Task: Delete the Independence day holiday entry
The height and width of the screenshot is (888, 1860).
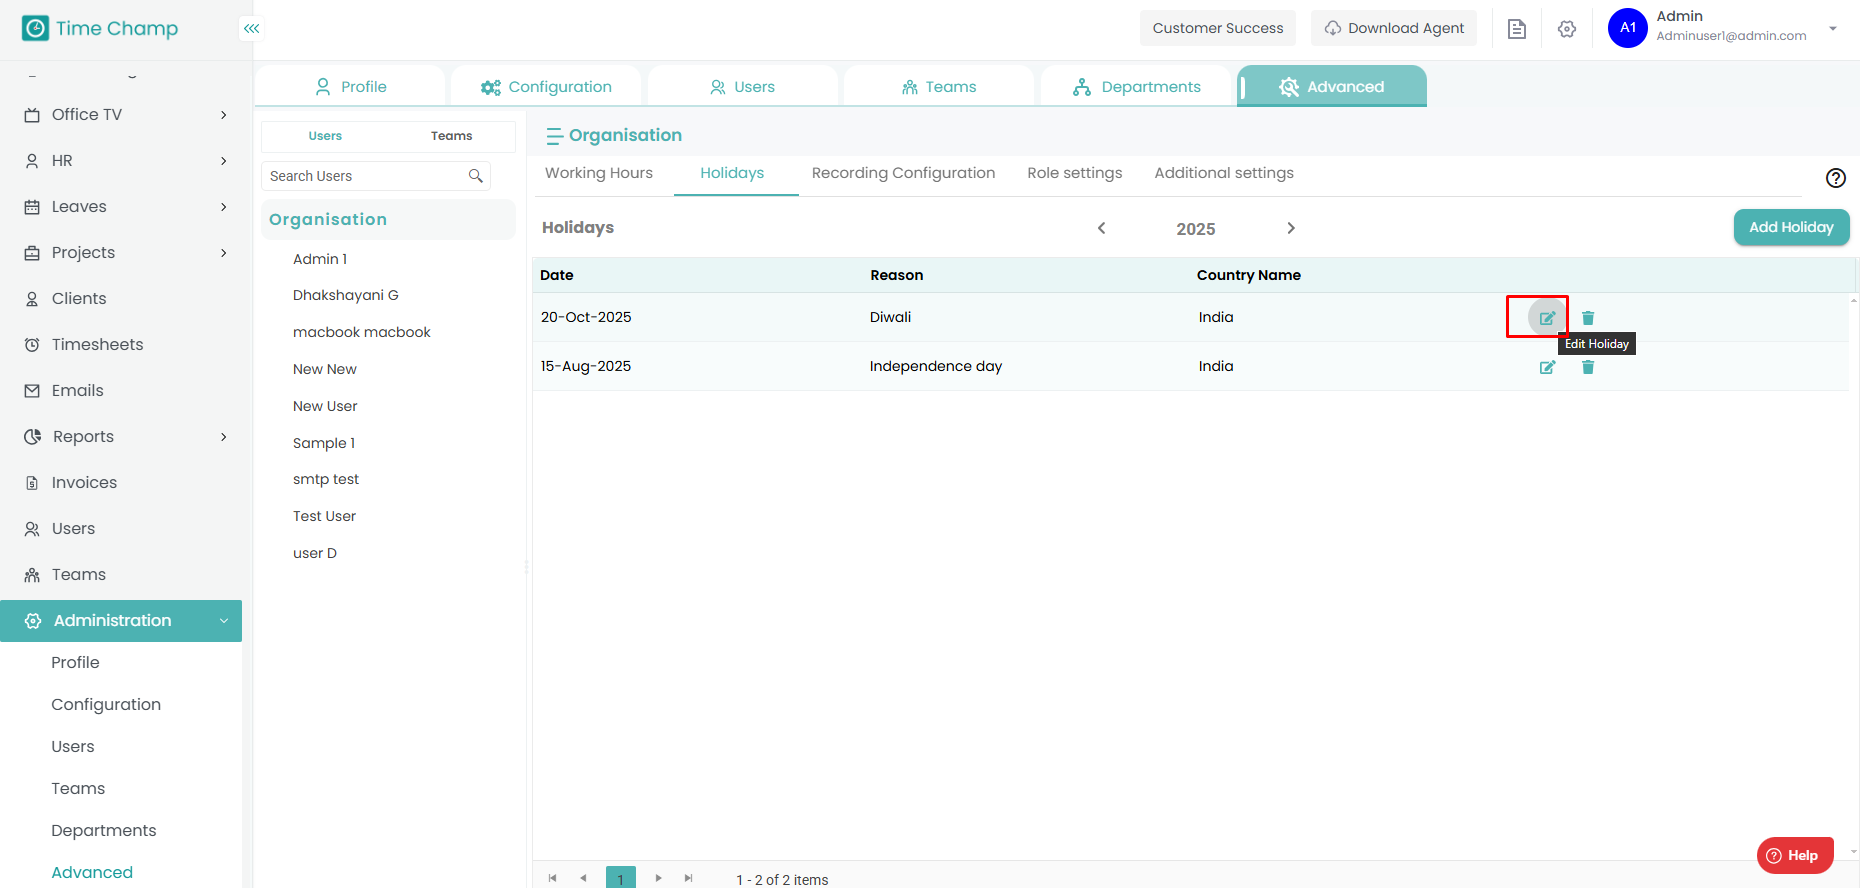Action: [x=1588, y=367]
